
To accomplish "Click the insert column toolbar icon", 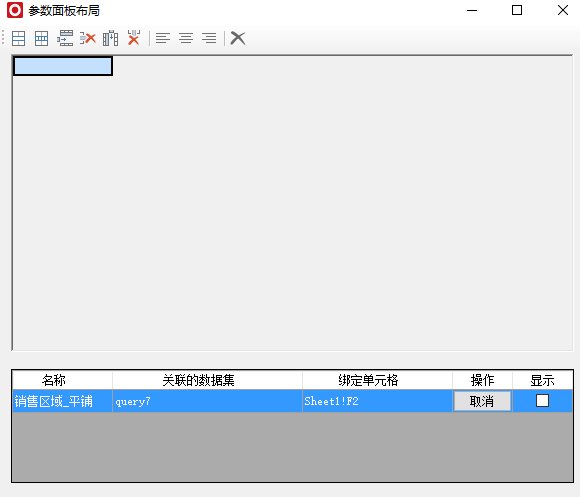I will 111,38.
